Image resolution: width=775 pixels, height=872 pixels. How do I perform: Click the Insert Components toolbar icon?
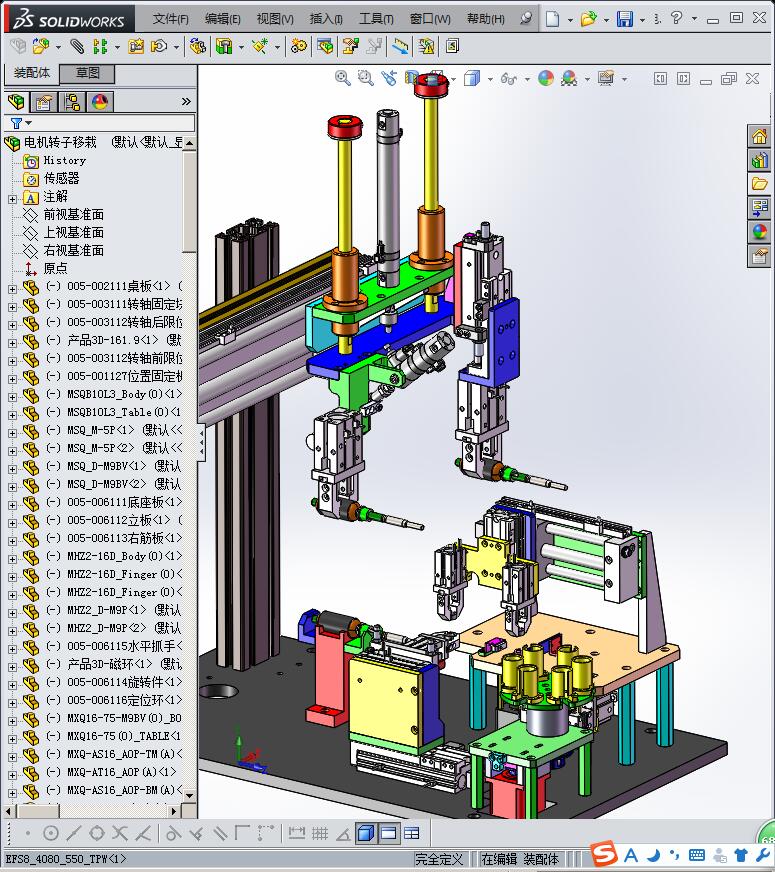pos(41,46)
